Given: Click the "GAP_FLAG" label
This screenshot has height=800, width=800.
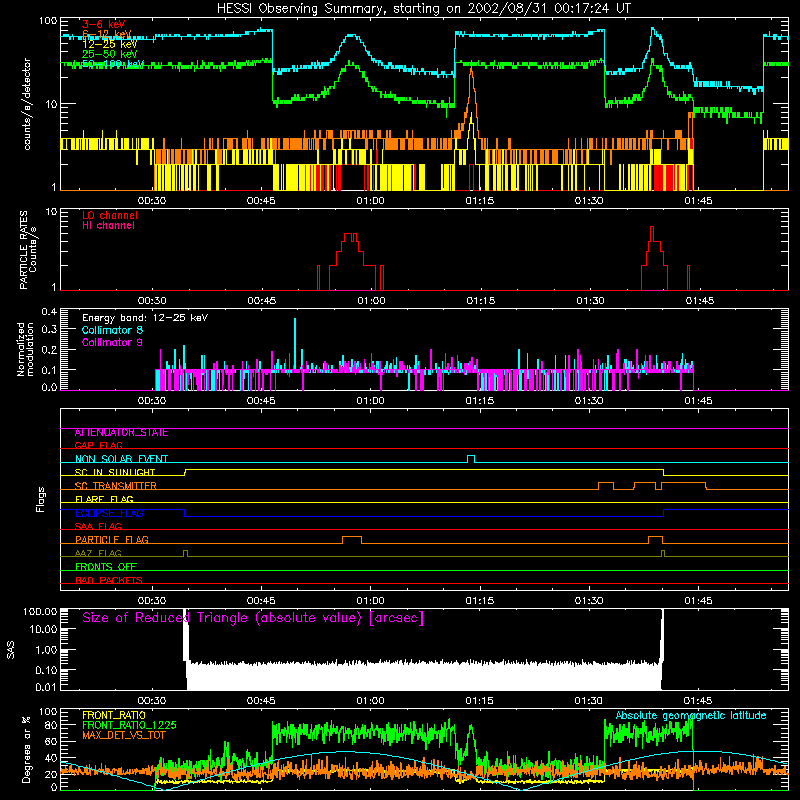Looking at the screenshot, I should coord(98,445).
